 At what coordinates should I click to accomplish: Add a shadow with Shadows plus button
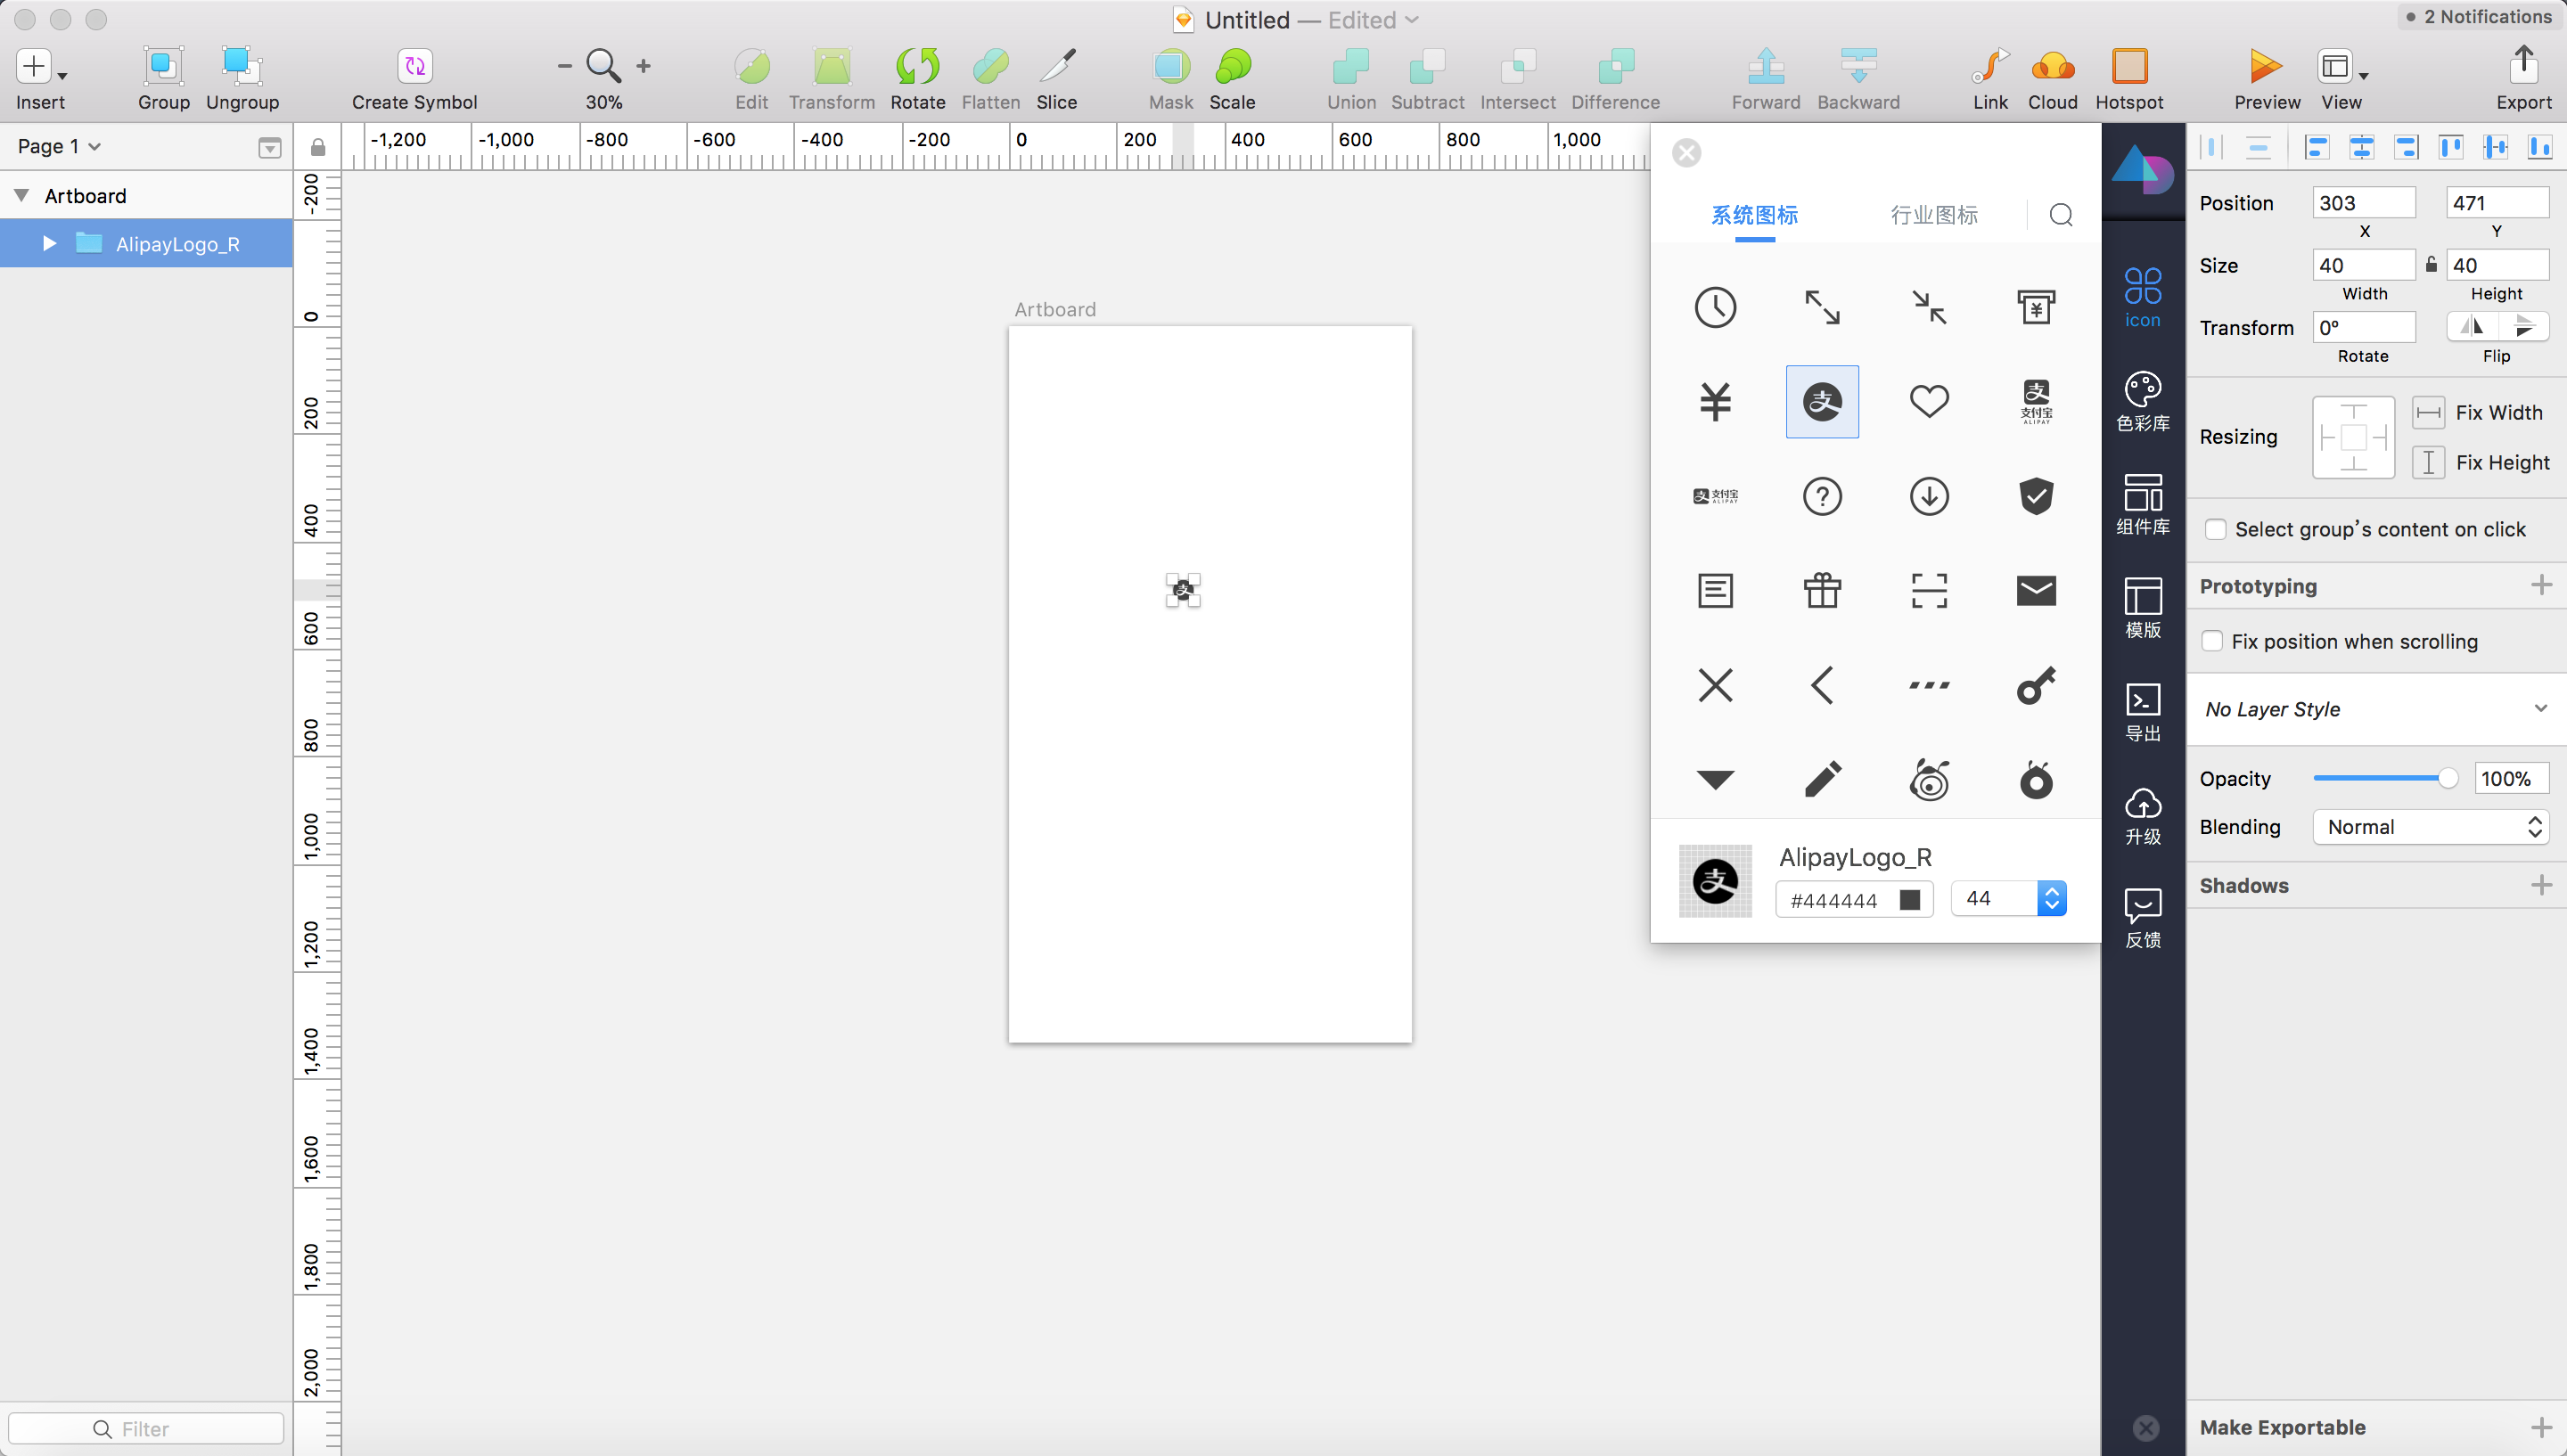pos(2540,885)
